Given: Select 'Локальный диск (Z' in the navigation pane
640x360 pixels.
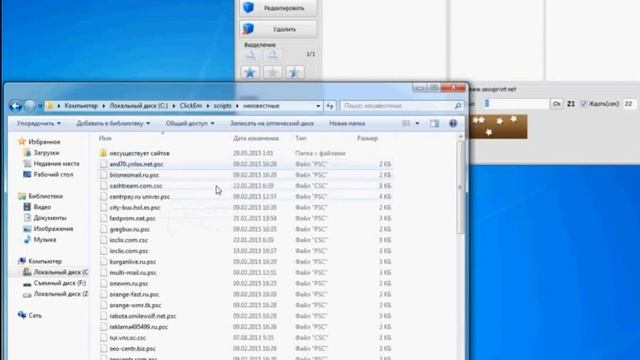Looking at the screenshot, I should [60, 294].
